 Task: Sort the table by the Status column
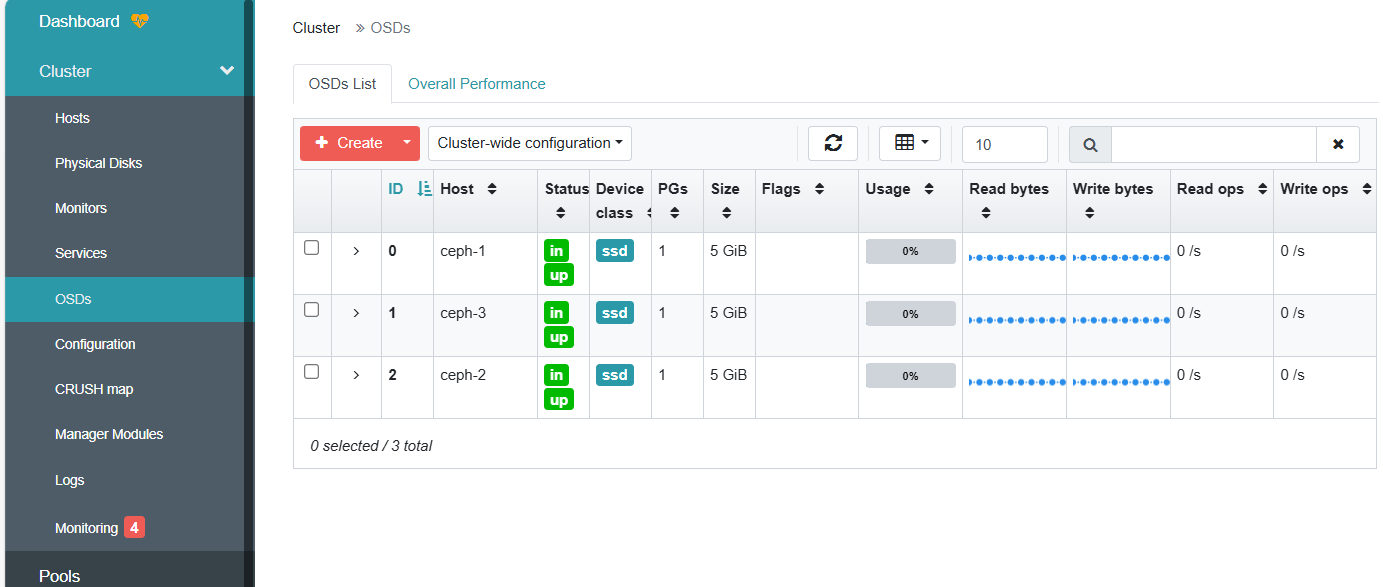[x=560, y=213]
